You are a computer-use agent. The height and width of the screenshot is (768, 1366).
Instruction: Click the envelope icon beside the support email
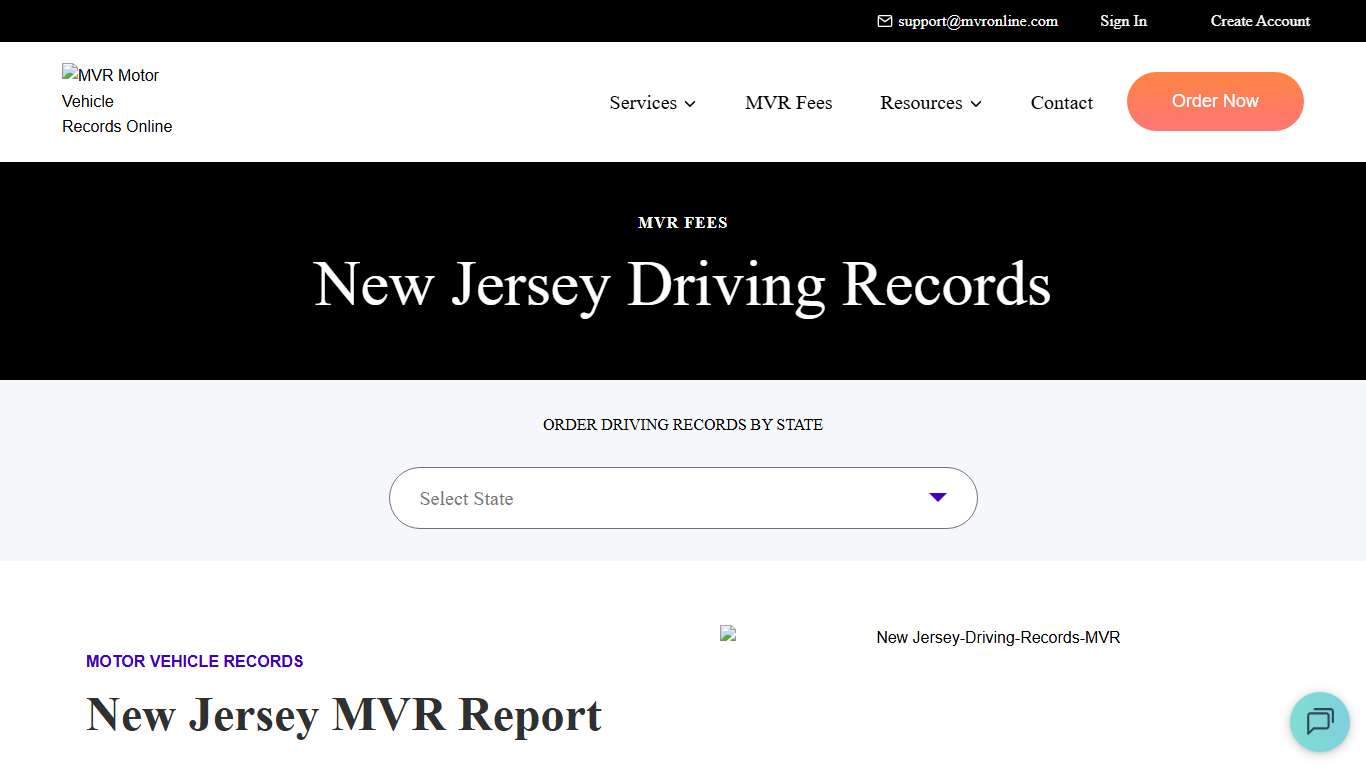click(884, 20)
